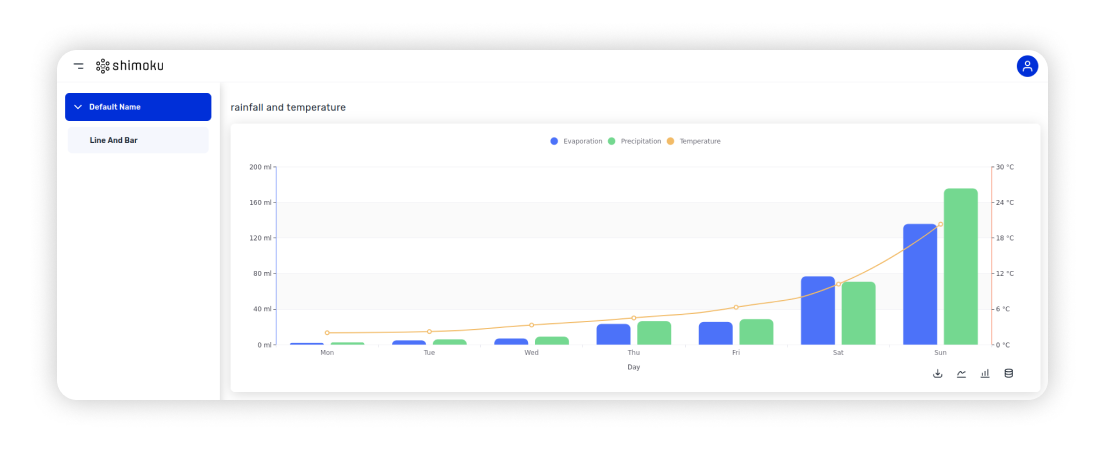The image size is (1105, 451).
Task: Switch chart to bar view icon
Action: coord(985,374)
